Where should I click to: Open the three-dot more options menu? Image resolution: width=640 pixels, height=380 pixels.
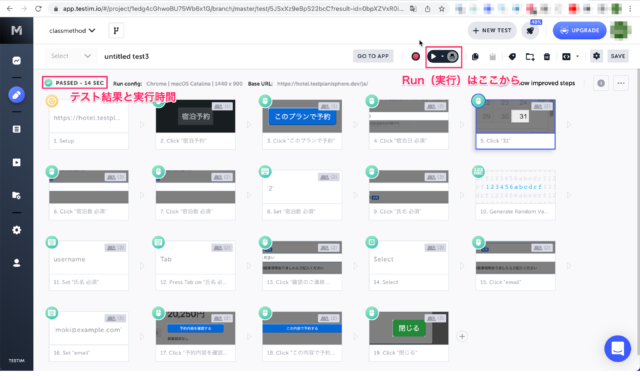point(621,83)
